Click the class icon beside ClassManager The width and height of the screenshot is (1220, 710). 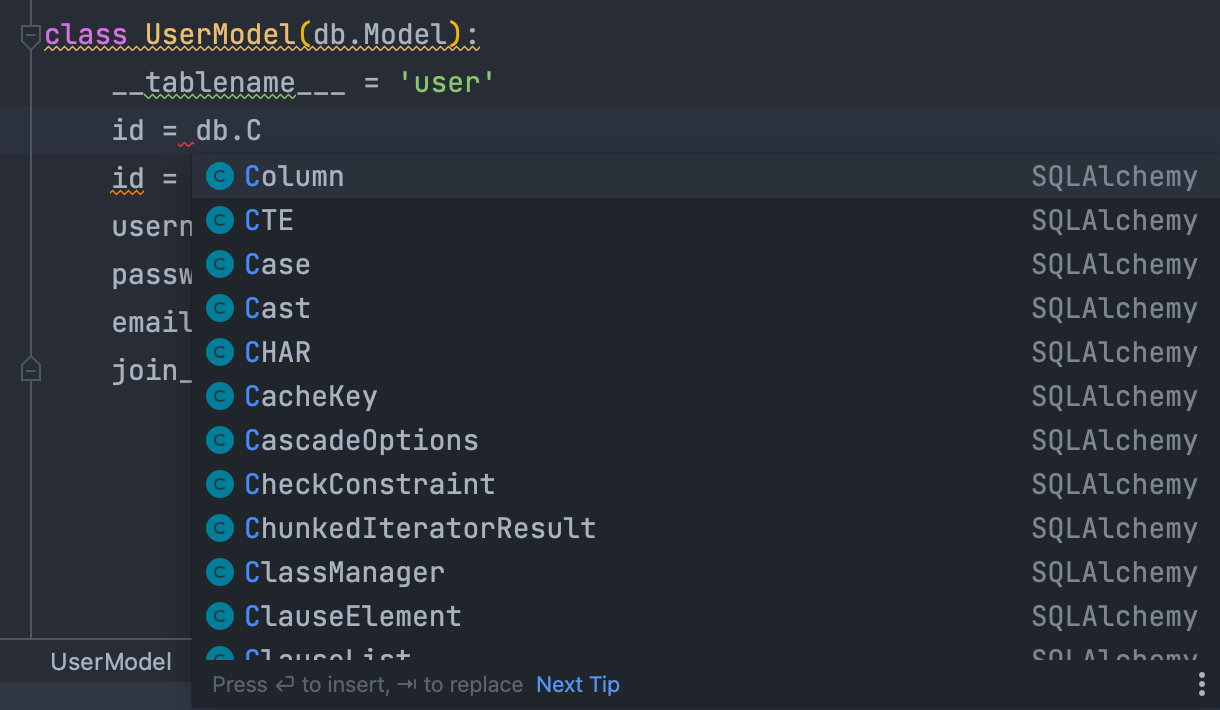pyautogui.click(x=220, y=572)
